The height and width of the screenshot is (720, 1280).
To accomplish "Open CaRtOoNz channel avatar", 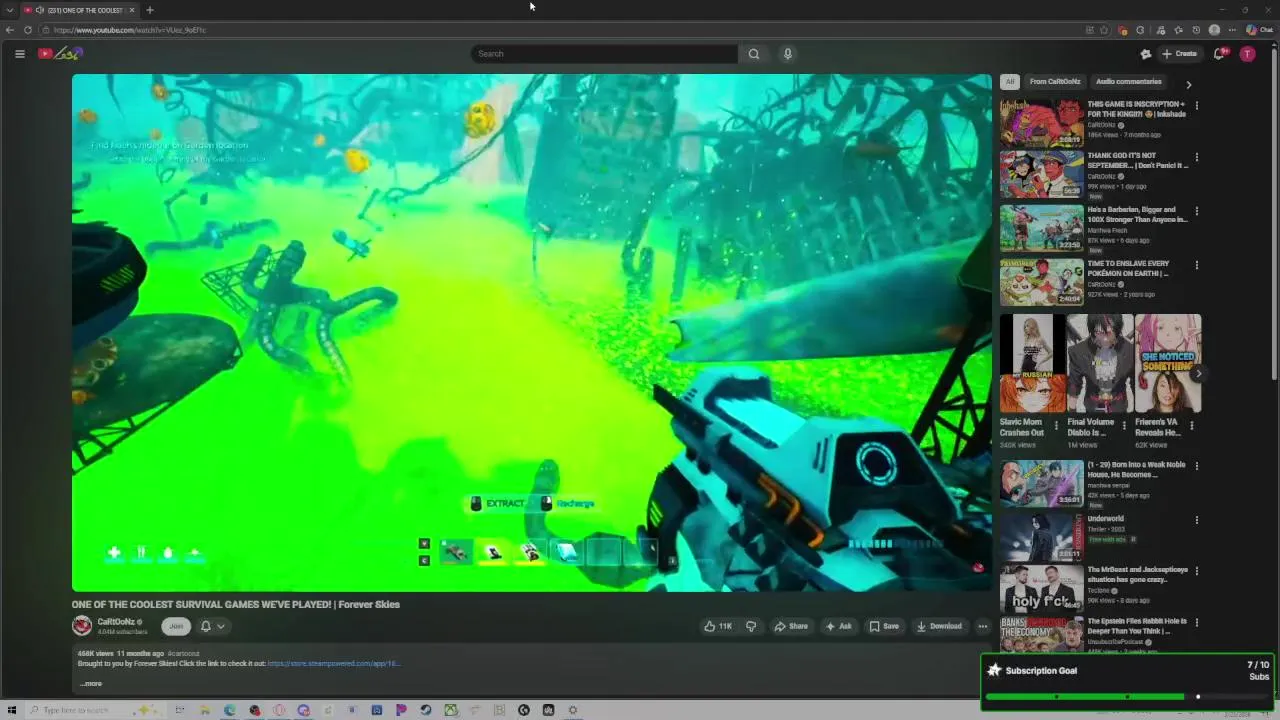I will click(x=82, y=626).
